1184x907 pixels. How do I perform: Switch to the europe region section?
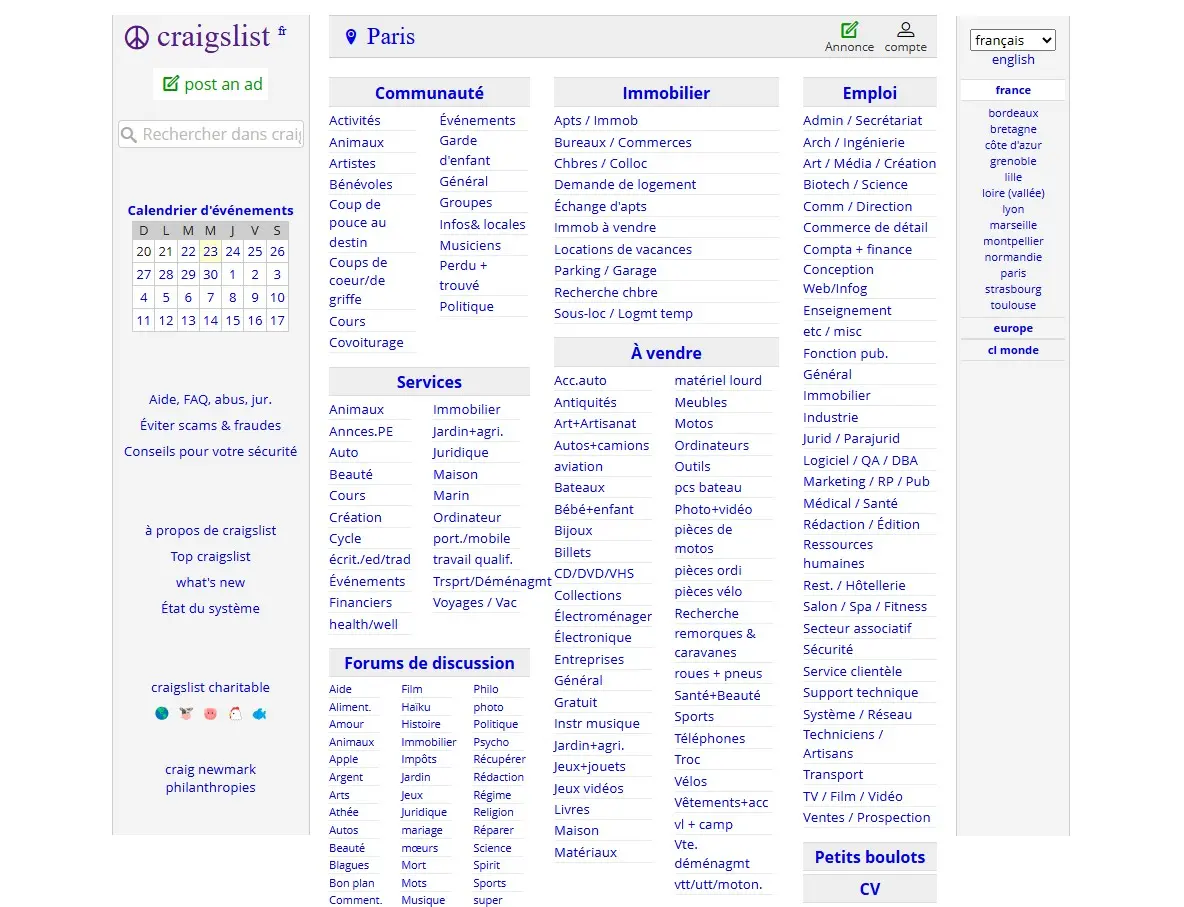[x=1012, y=328]
